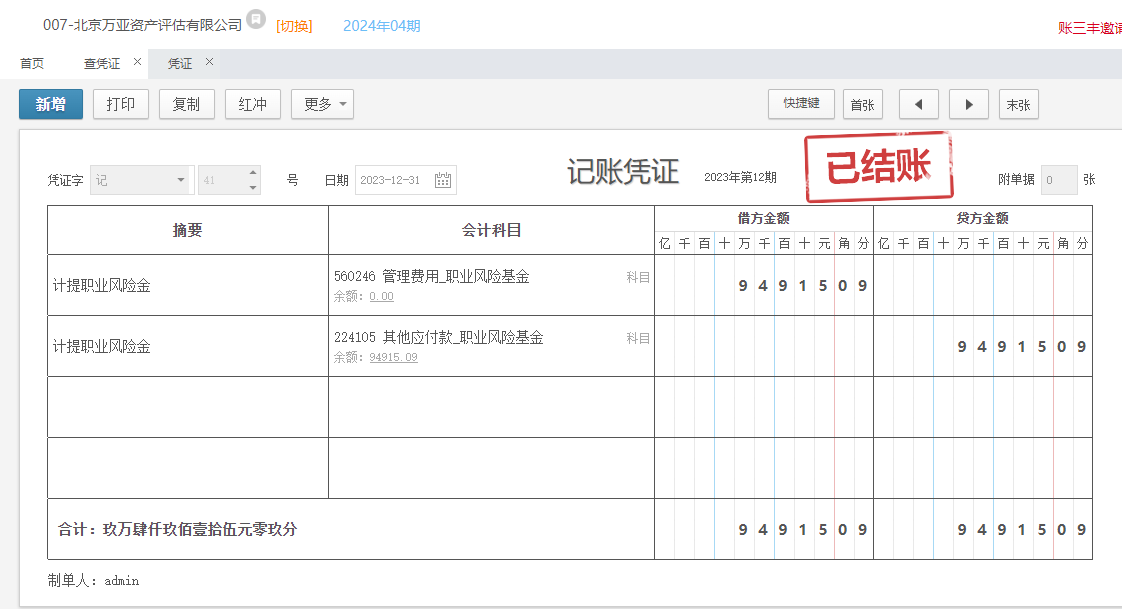Open the 凭证字 dropdown
This screenshot has width=1122, height=609.
(141, 180)
